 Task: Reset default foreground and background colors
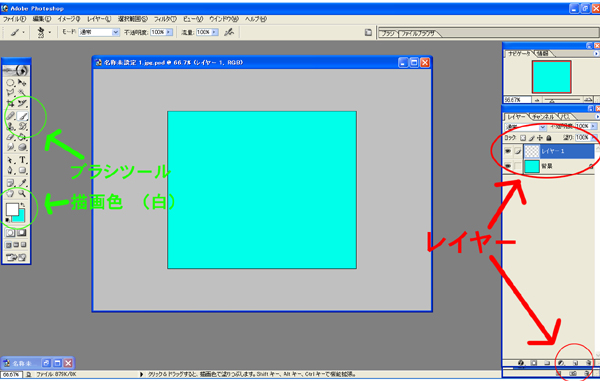tap(7, 220)
